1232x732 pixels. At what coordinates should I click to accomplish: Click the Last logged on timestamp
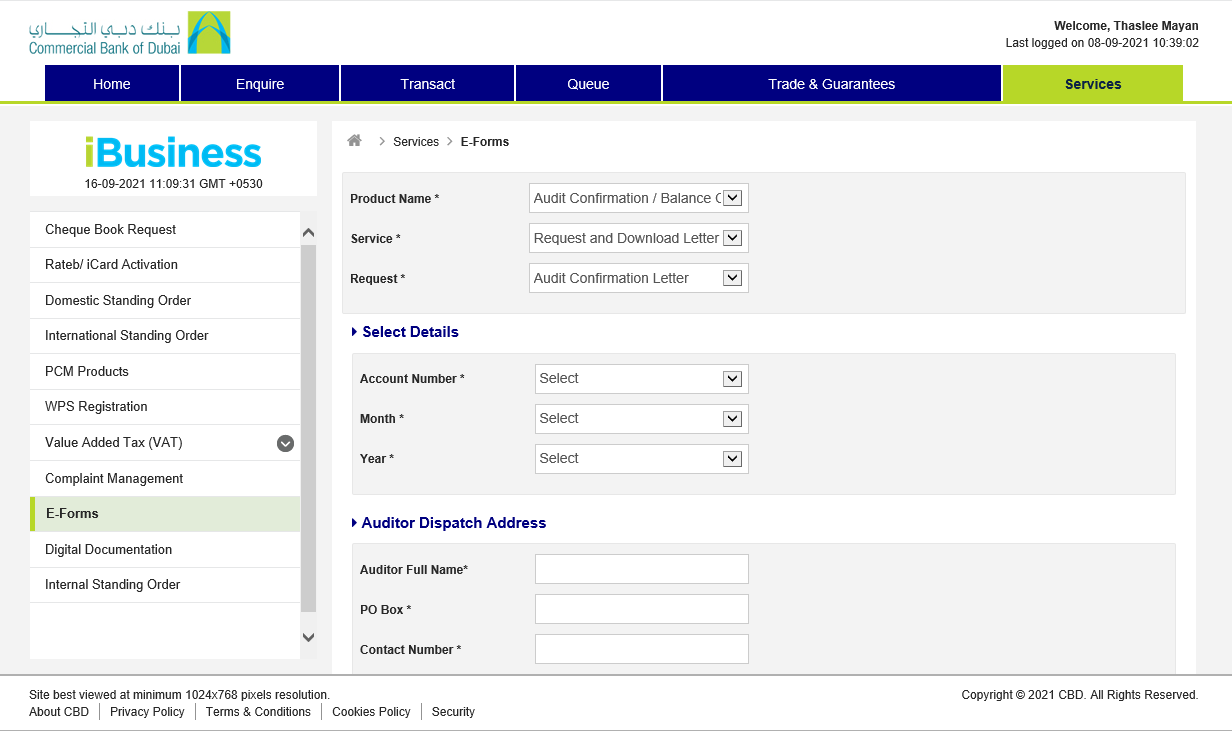pyautogui.click(x=1102, y=43)
